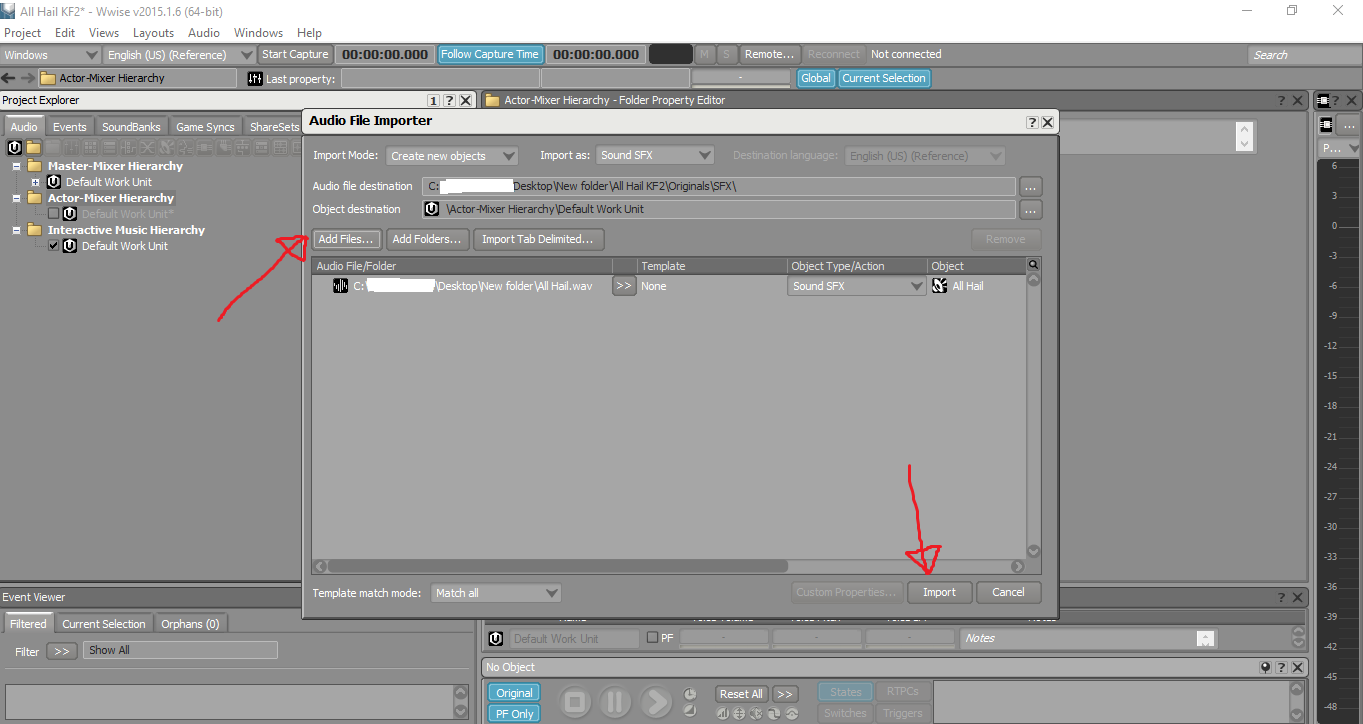Cancel the Audio File Importer dialog
The height and width of the screenshot is (724, 1363).
click(1008, 592)
